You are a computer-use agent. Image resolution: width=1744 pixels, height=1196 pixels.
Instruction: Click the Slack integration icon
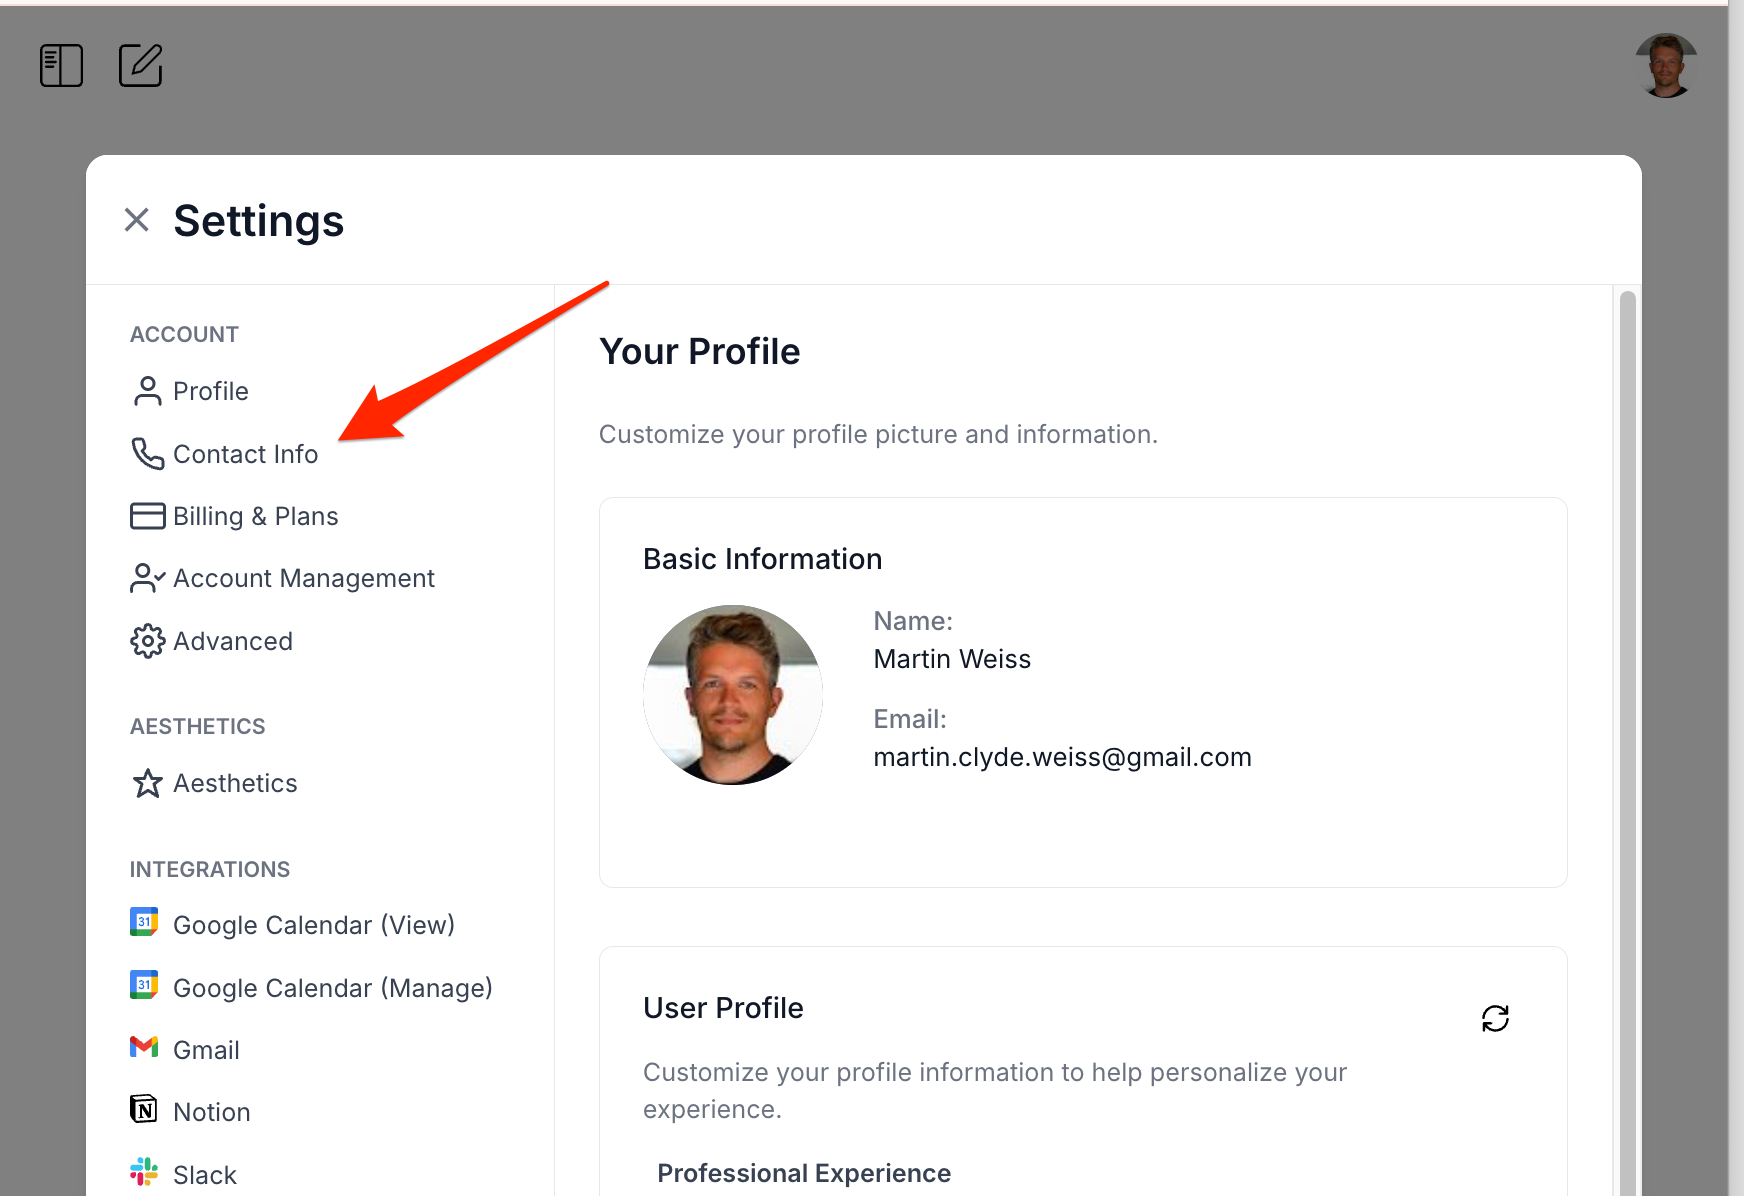(x=144, y=1172)
